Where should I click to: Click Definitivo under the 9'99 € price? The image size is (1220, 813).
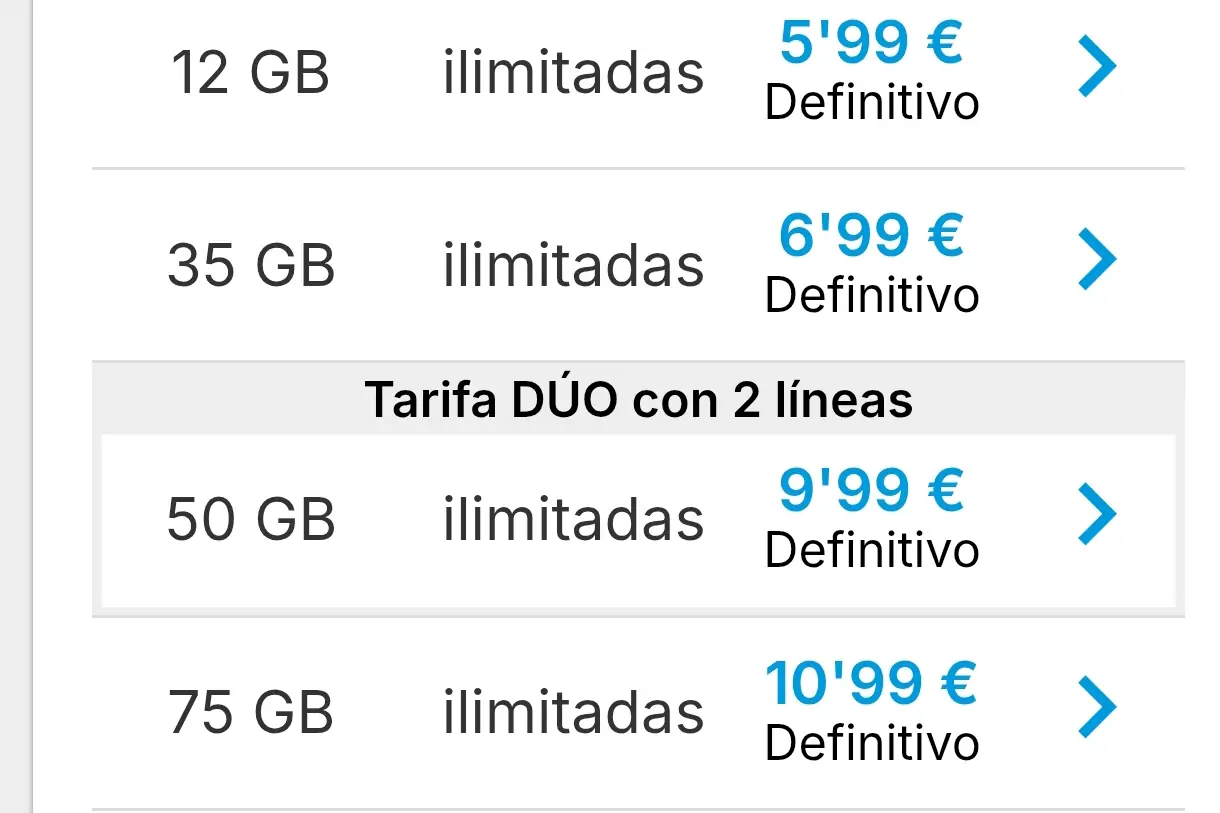(872, 550)
